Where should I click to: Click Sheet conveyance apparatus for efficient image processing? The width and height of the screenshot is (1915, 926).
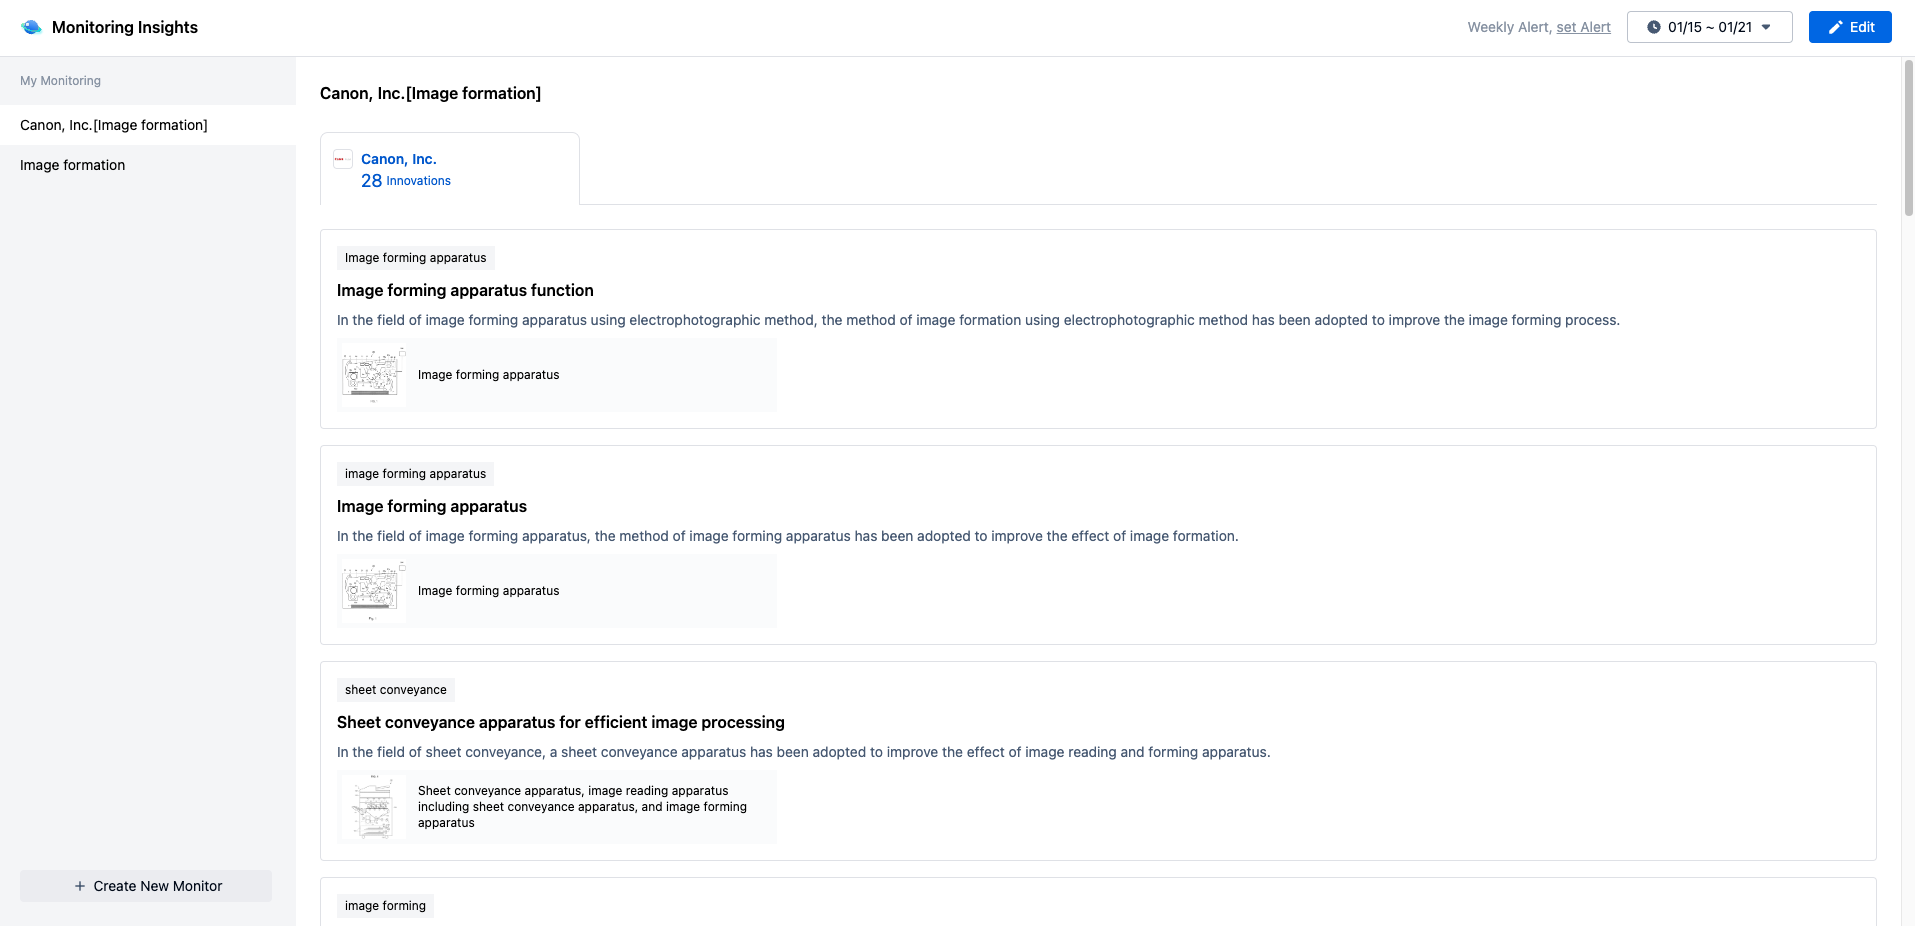(560, 722)
